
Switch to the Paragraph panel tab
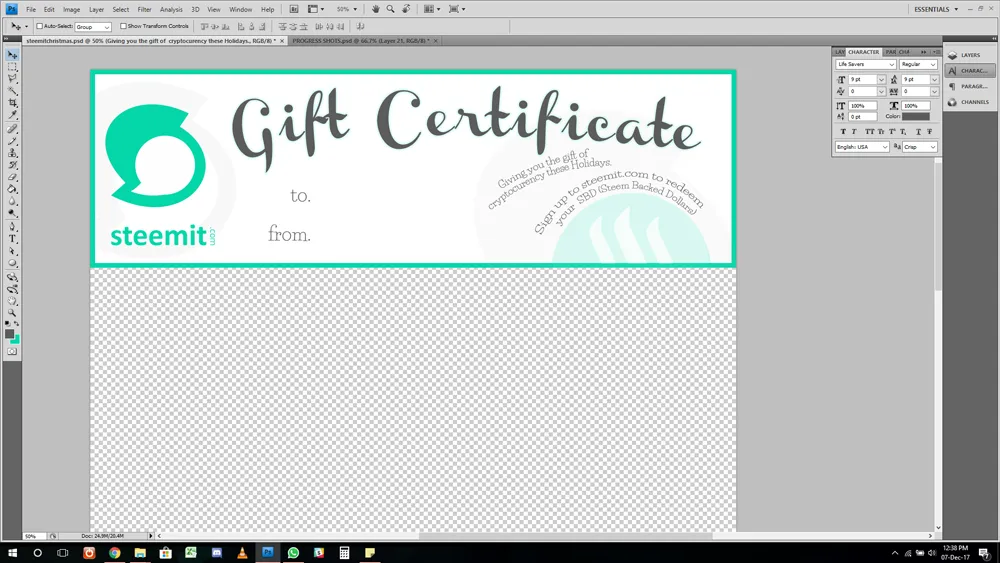(x=890, y=52)
